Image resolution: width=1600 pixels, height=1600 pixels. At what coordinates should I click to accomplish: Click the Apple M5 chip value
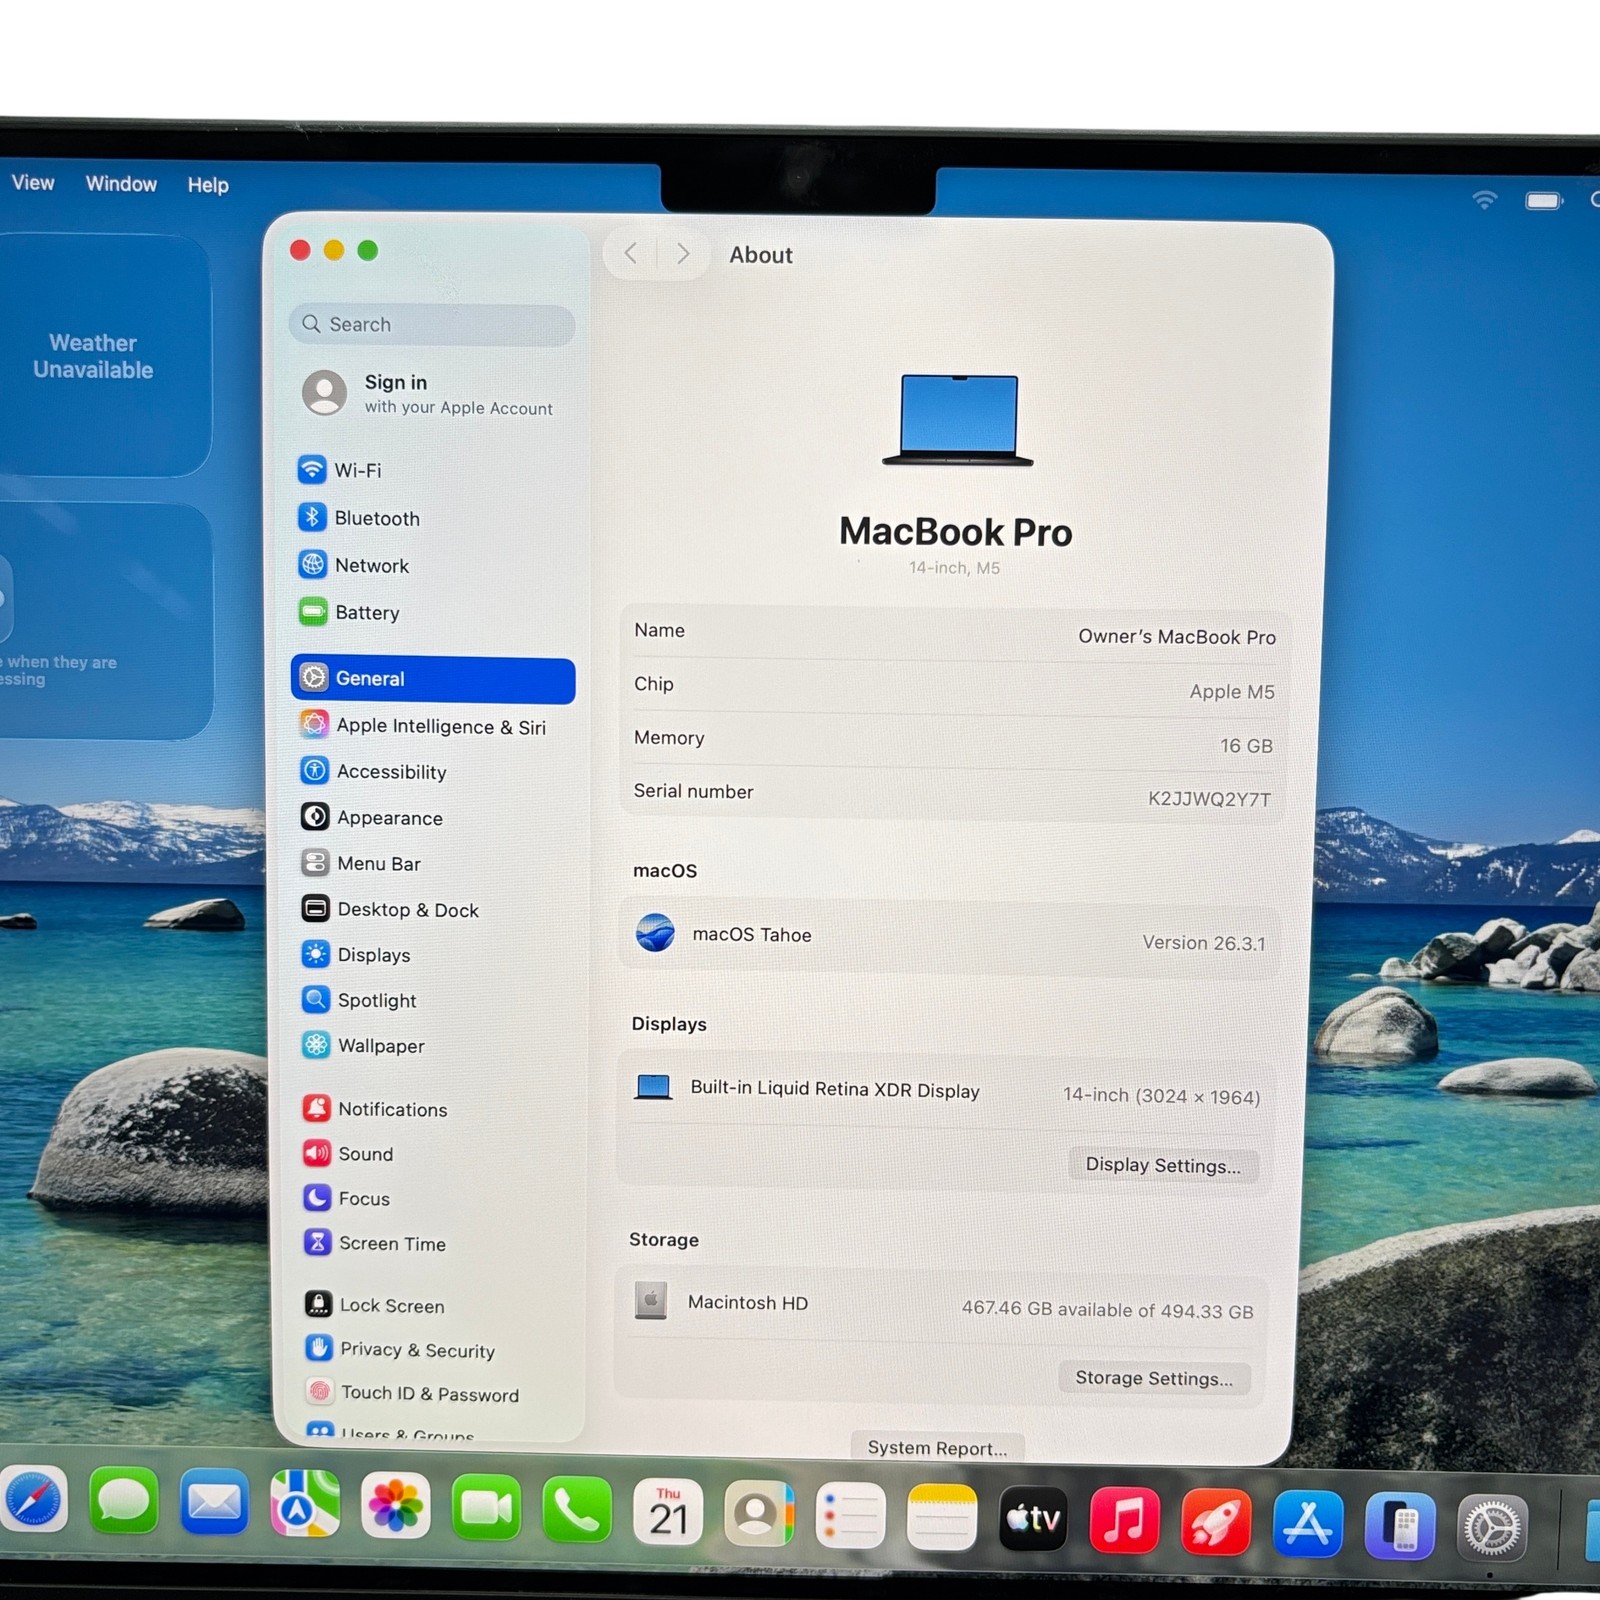(1232, 692)
